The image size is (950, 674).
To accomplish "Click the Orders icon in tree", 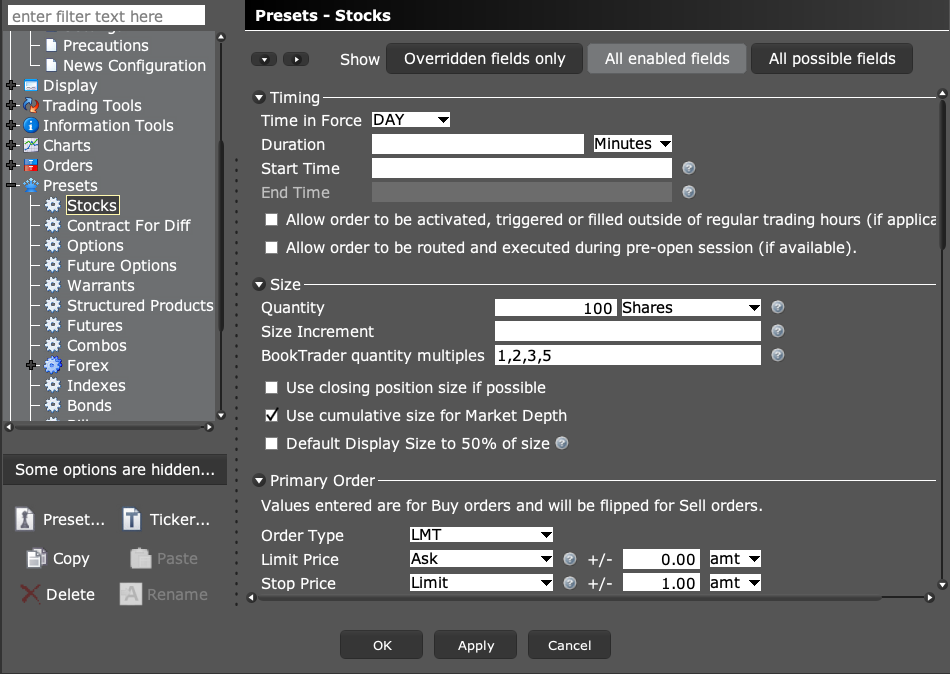I will pos(31,165).
